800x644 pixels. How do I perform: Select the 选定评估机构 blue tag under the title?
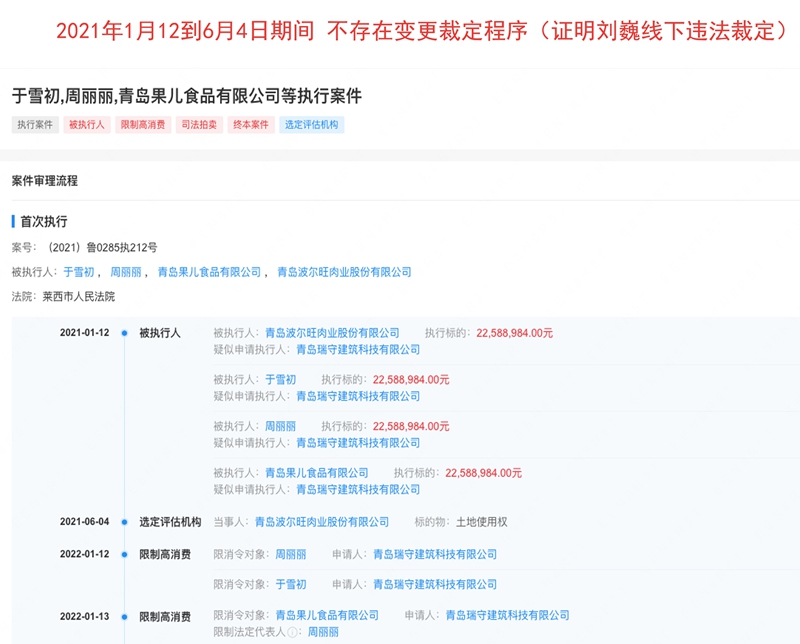click(312, 125)
